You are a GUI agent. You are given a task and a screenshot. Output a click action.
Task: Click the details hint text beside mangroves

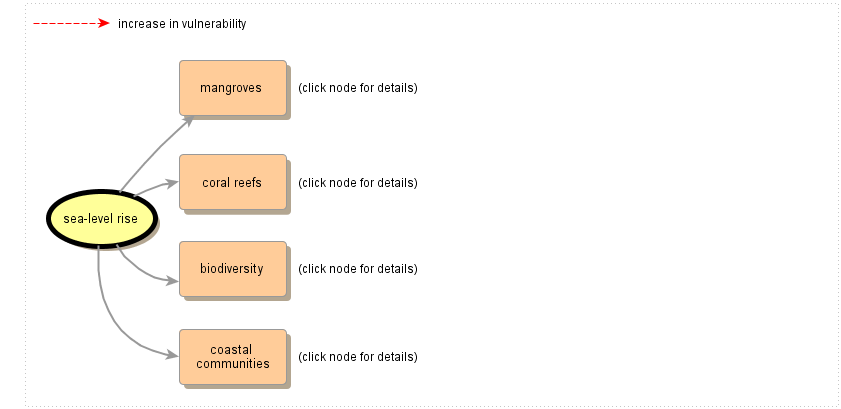coord(357,88)
